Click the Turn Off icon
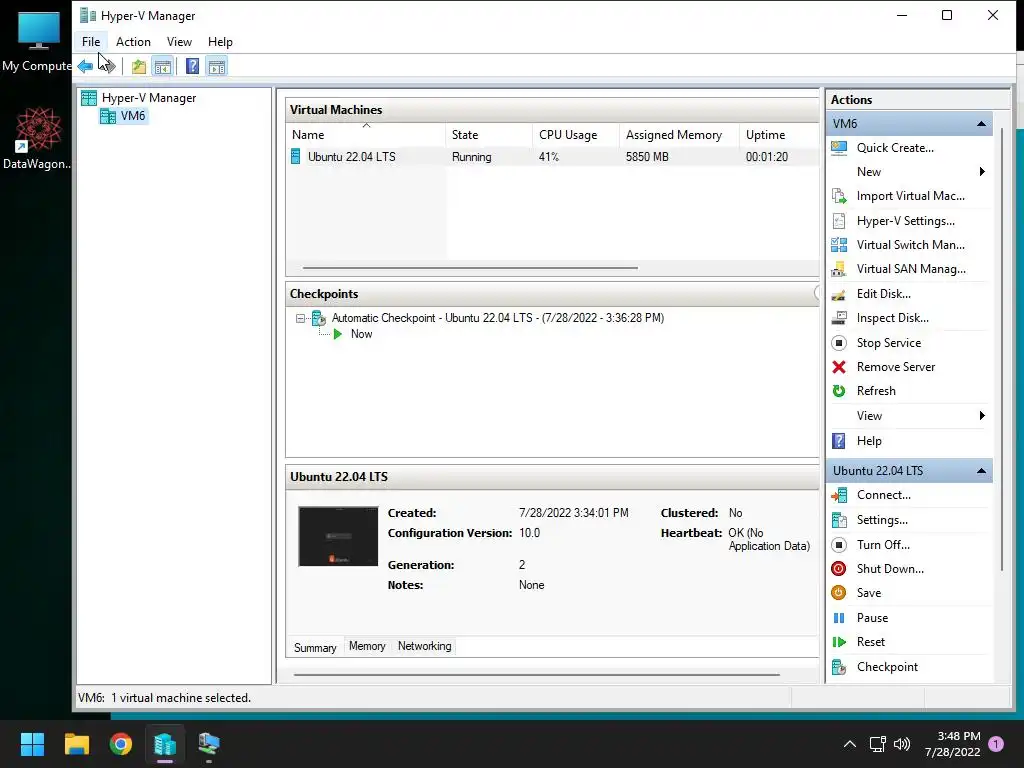The height and width of the screenshot is (768, 1024). 839,545
